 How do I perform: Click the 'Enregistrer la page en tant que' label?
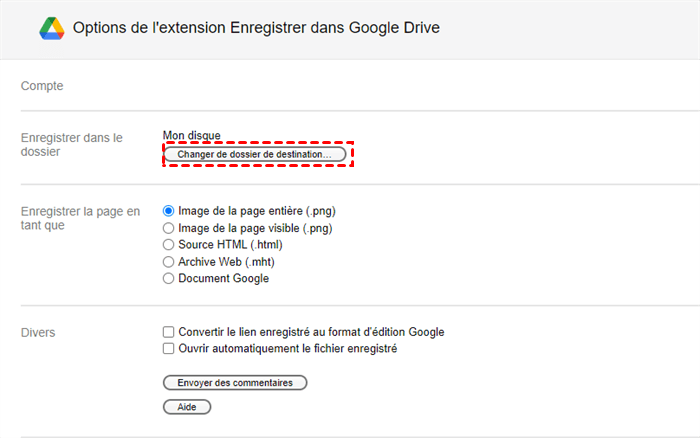pos(80,219)
